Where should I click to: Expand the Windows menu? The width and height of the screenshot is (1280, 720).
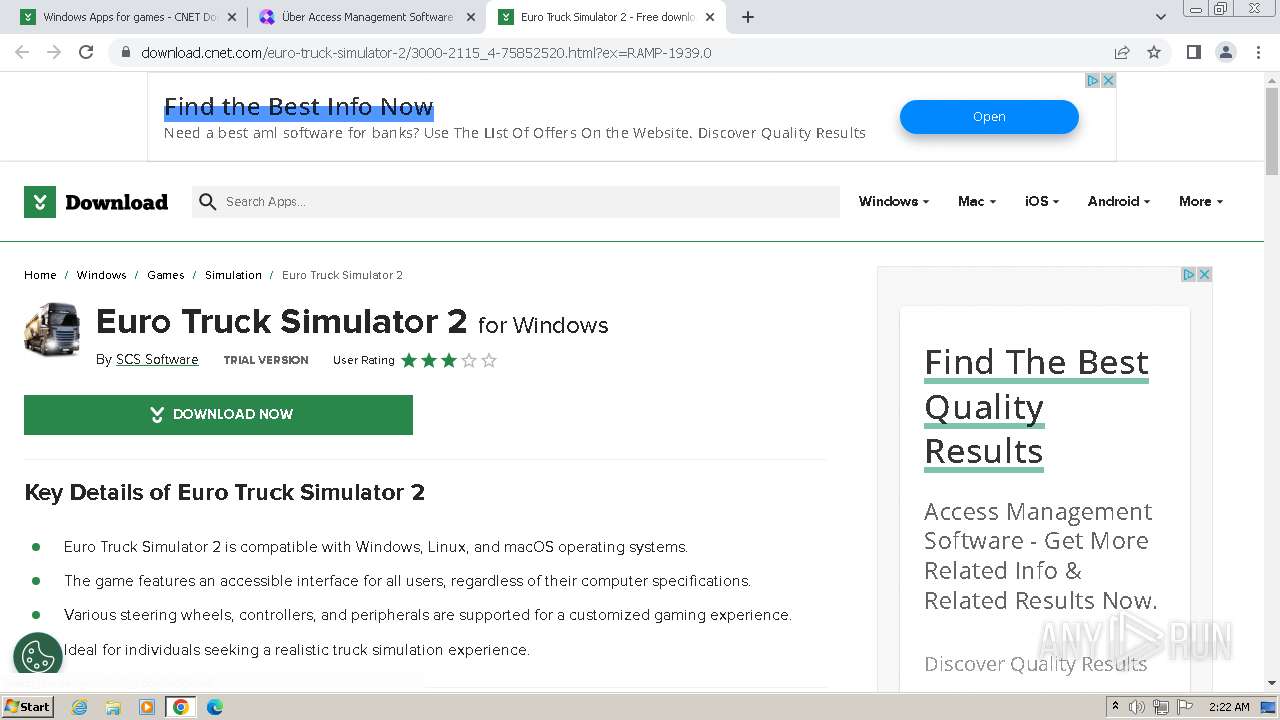894,201
